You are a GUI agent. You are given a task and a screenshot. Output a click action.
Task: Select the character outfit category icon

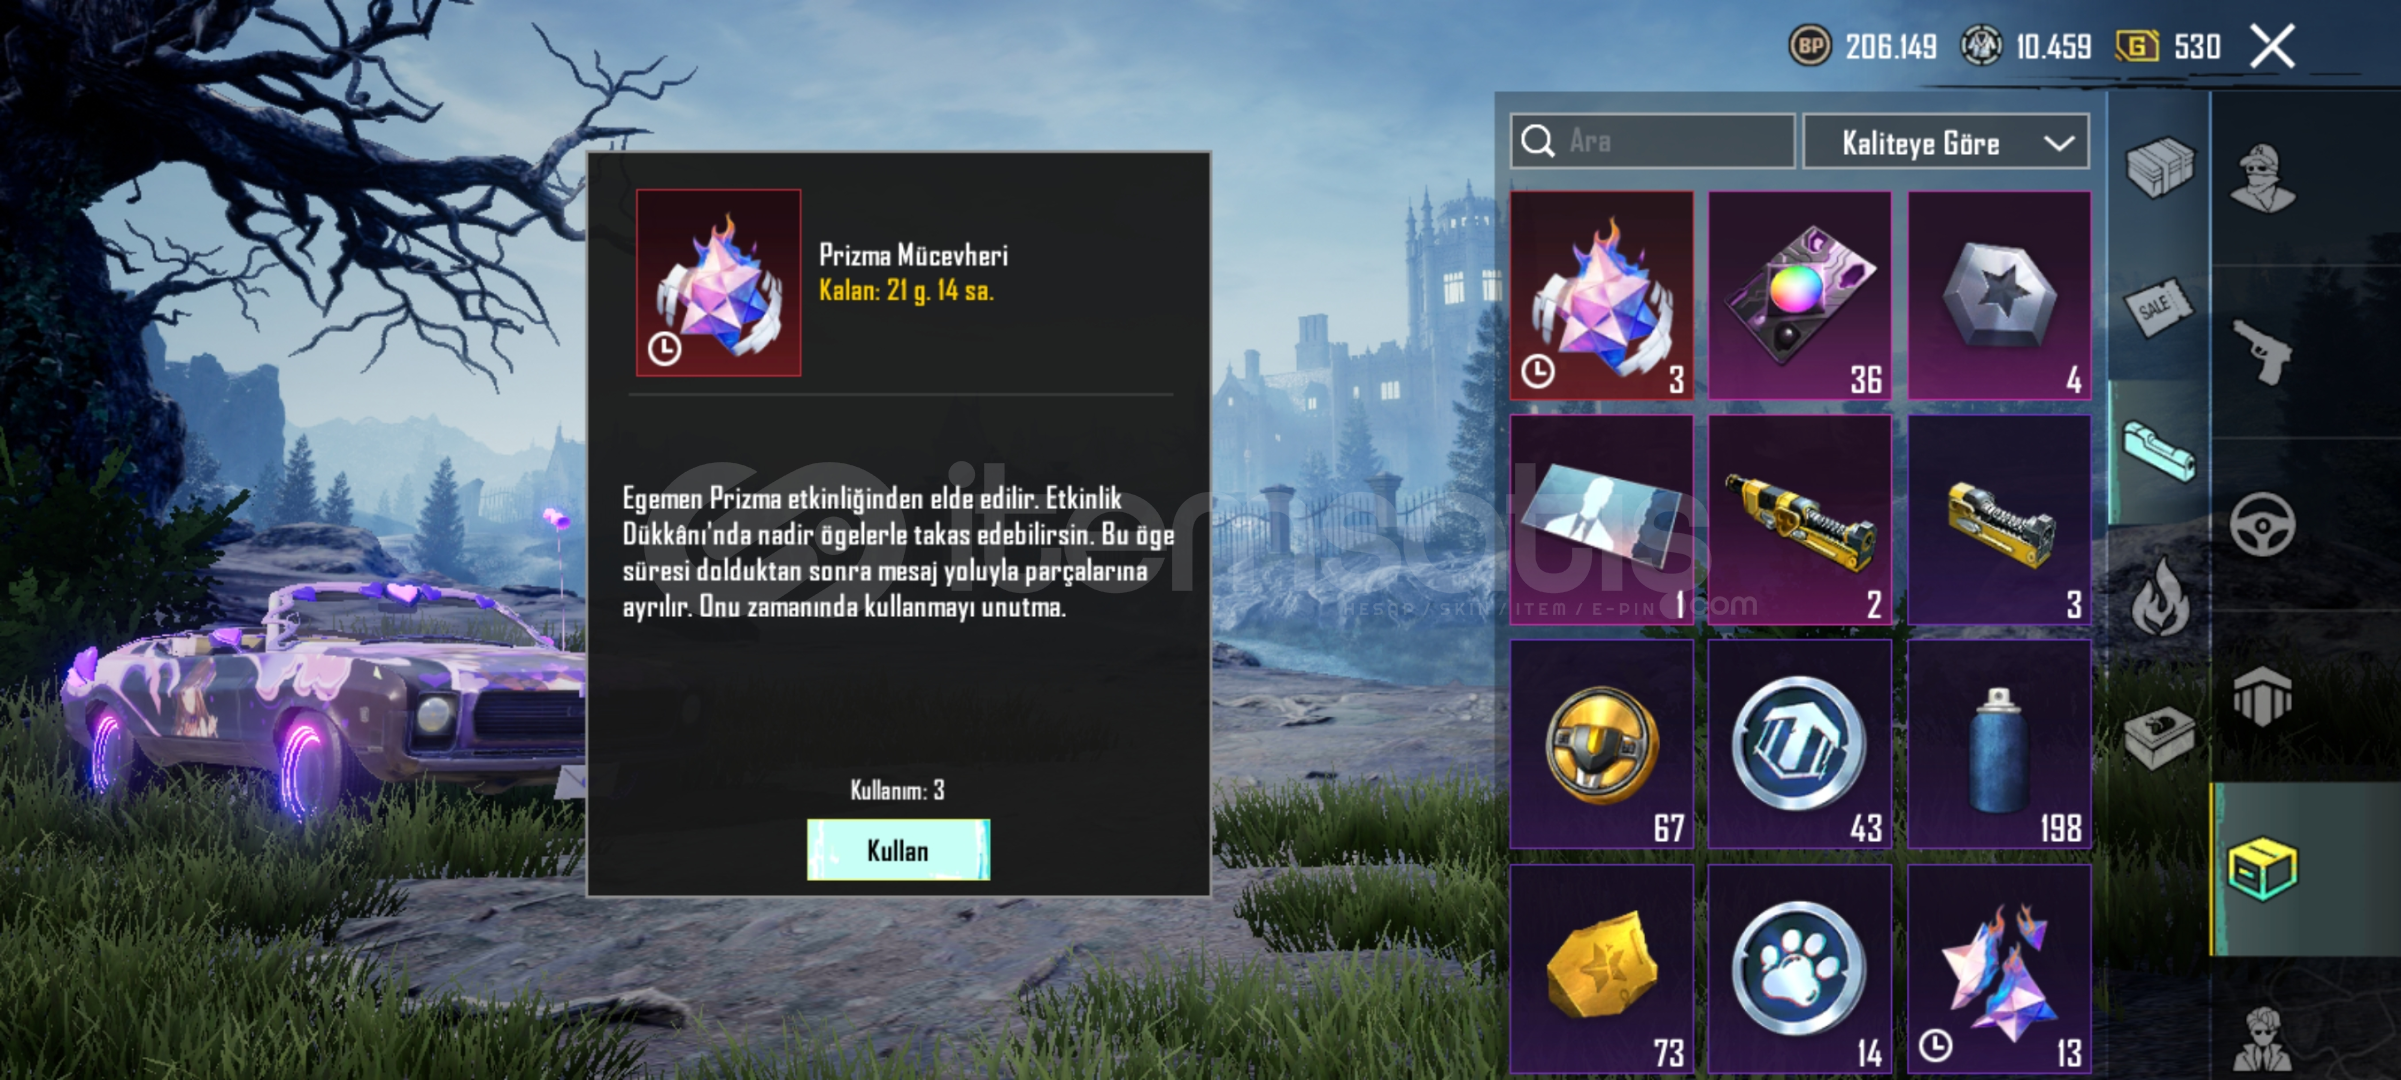[x=2263, y=178]
